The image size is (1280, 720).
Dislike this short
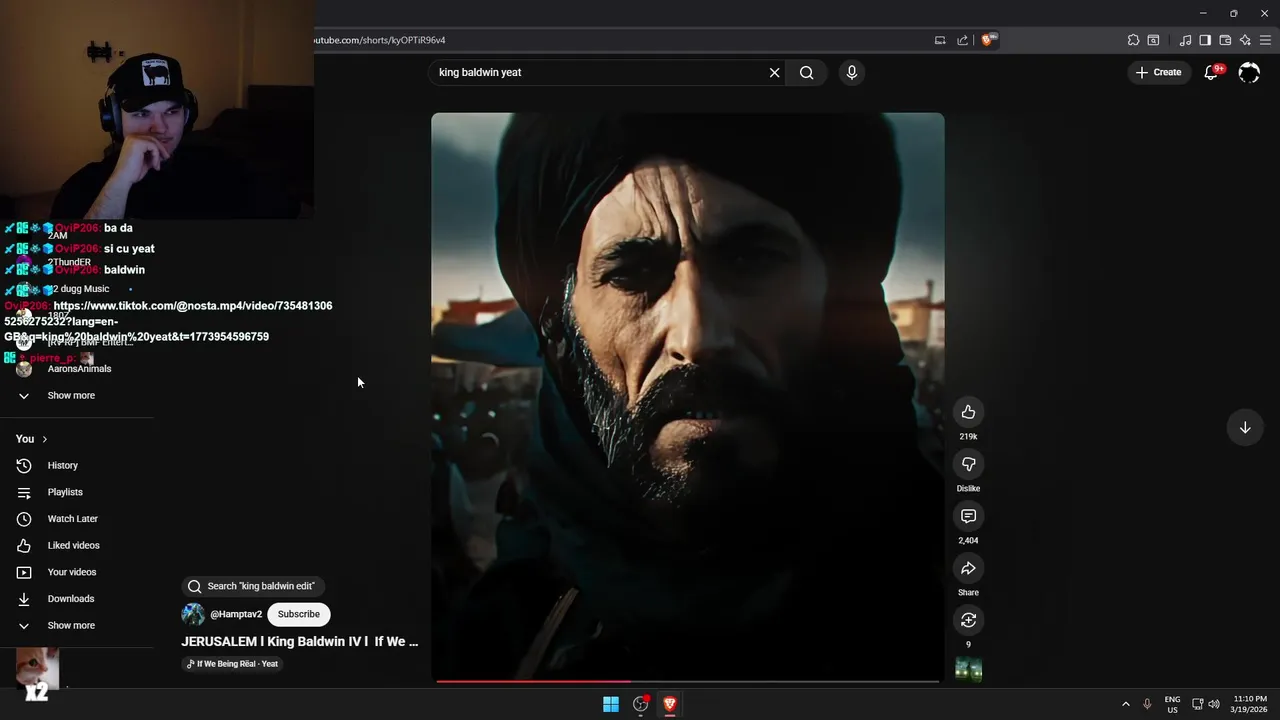(x=968, y=464)
